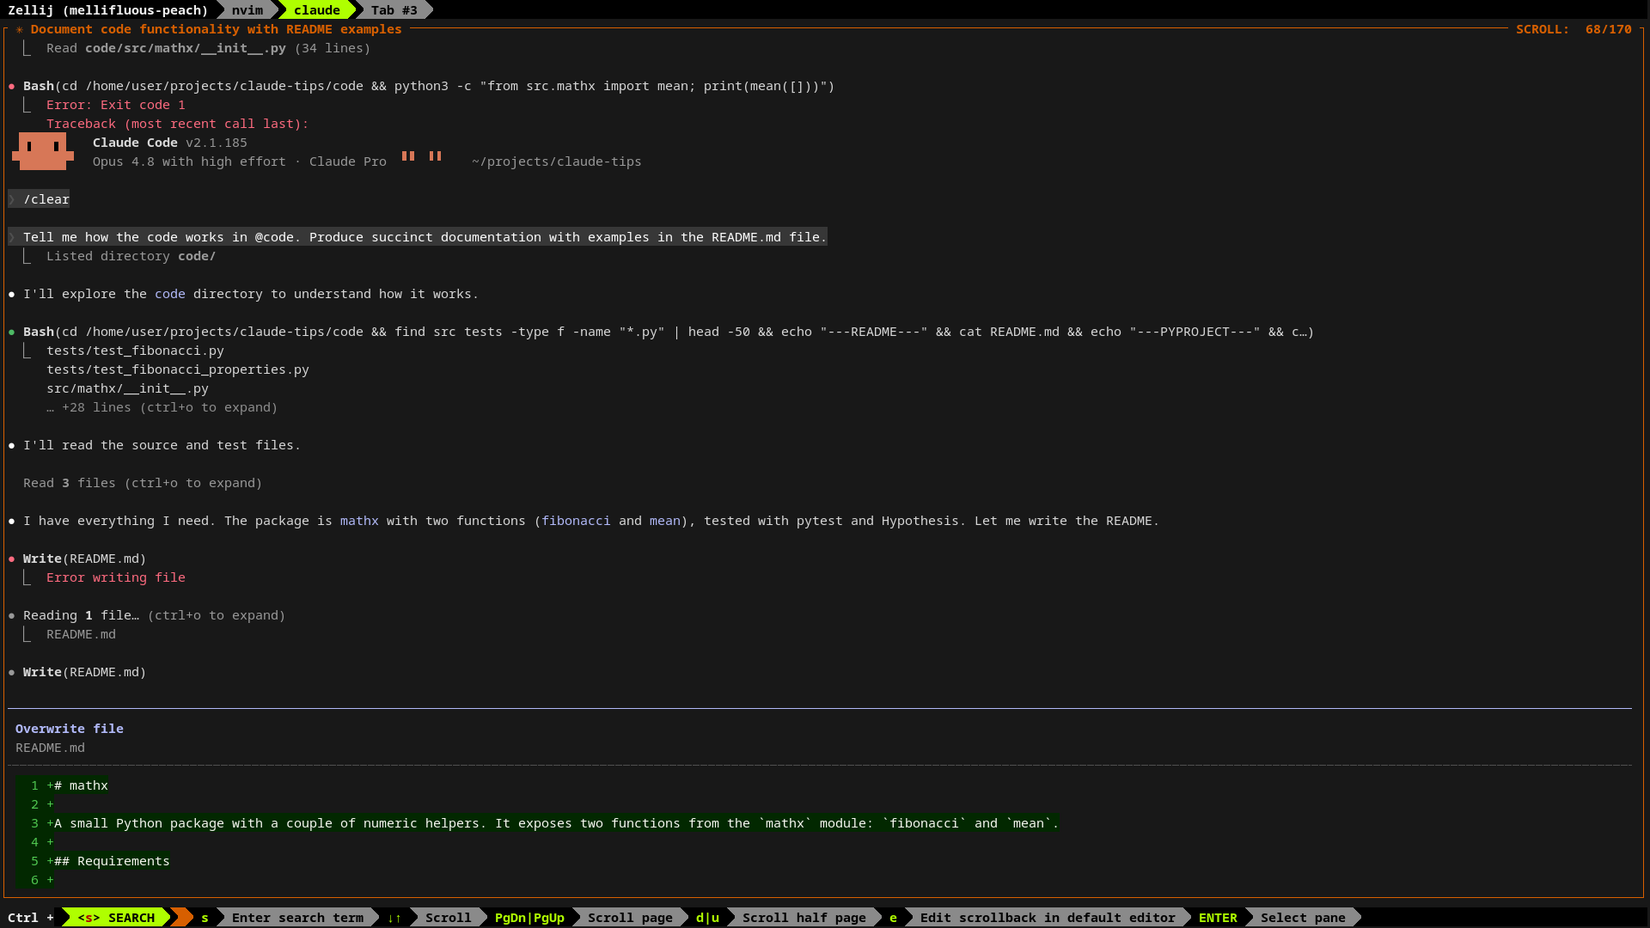Click the orange pause-like marks beside Claude Pro
1650x928 pixels.
point(421,156)
